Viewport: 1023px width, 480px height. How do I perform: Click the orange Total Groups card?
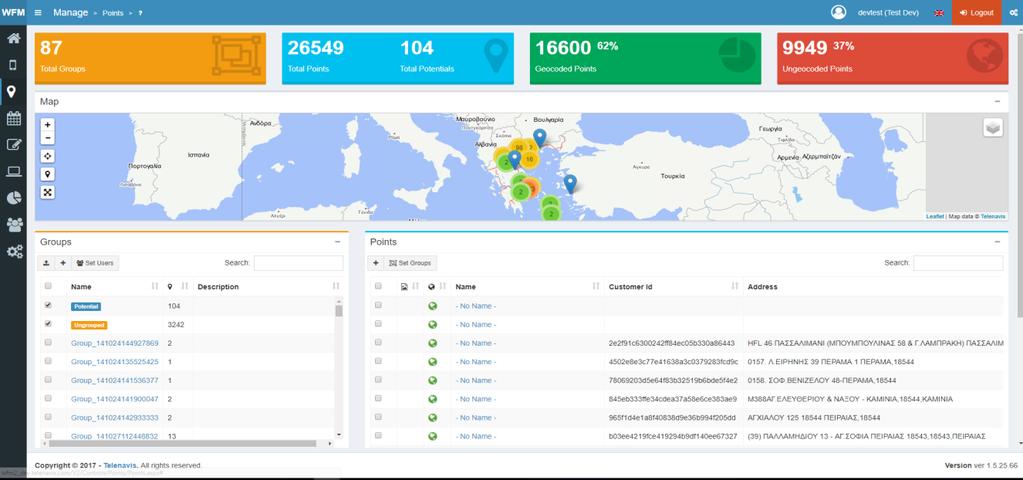pyautogui.click(x=150, y=58)
